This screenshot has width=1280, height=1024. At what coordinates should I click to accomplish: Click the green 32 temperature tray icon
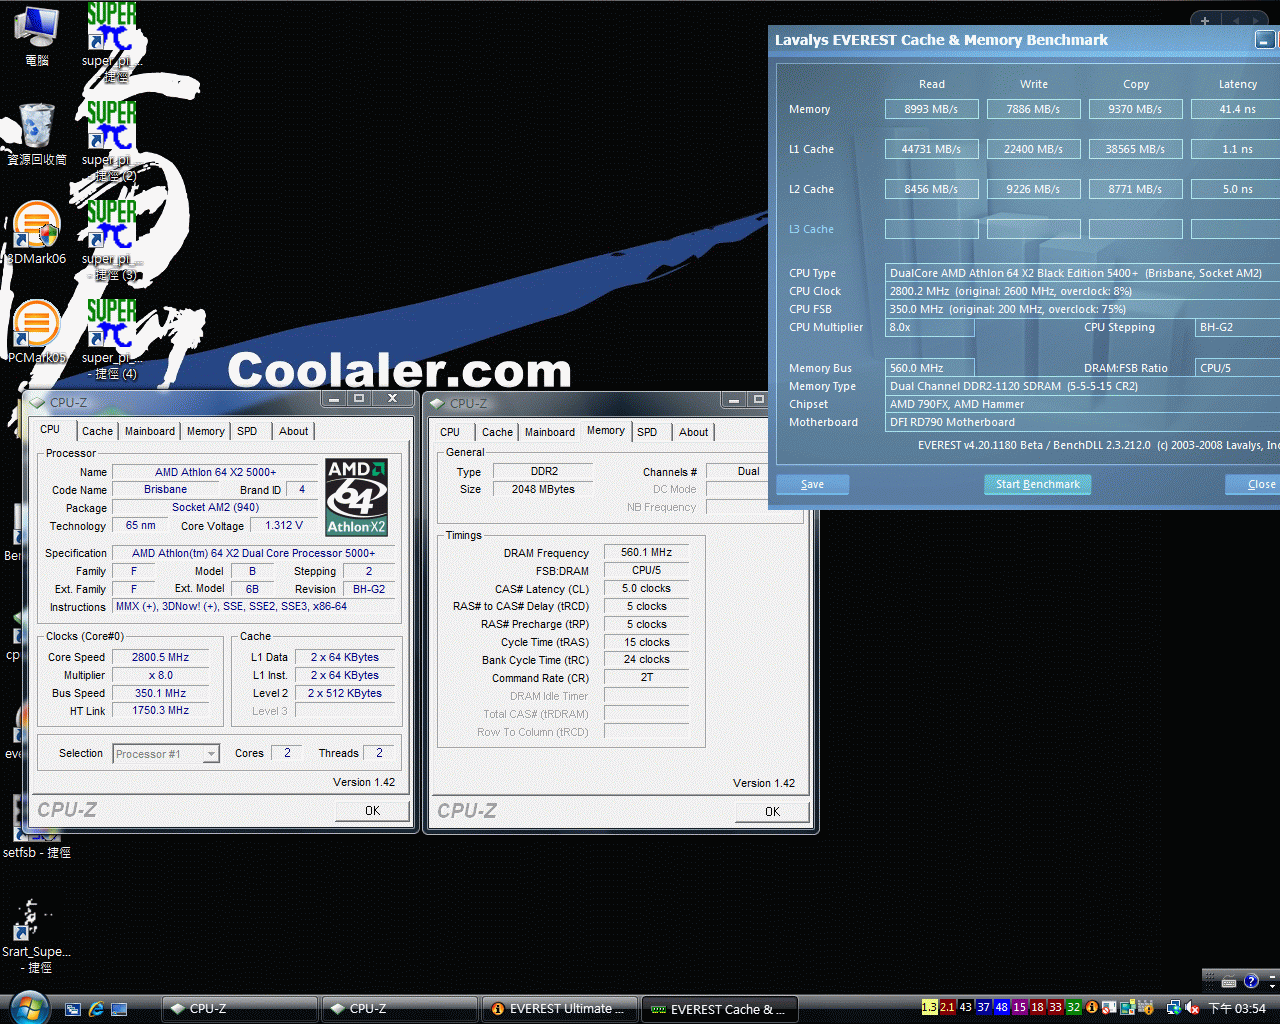(x=1073, y=1007)
